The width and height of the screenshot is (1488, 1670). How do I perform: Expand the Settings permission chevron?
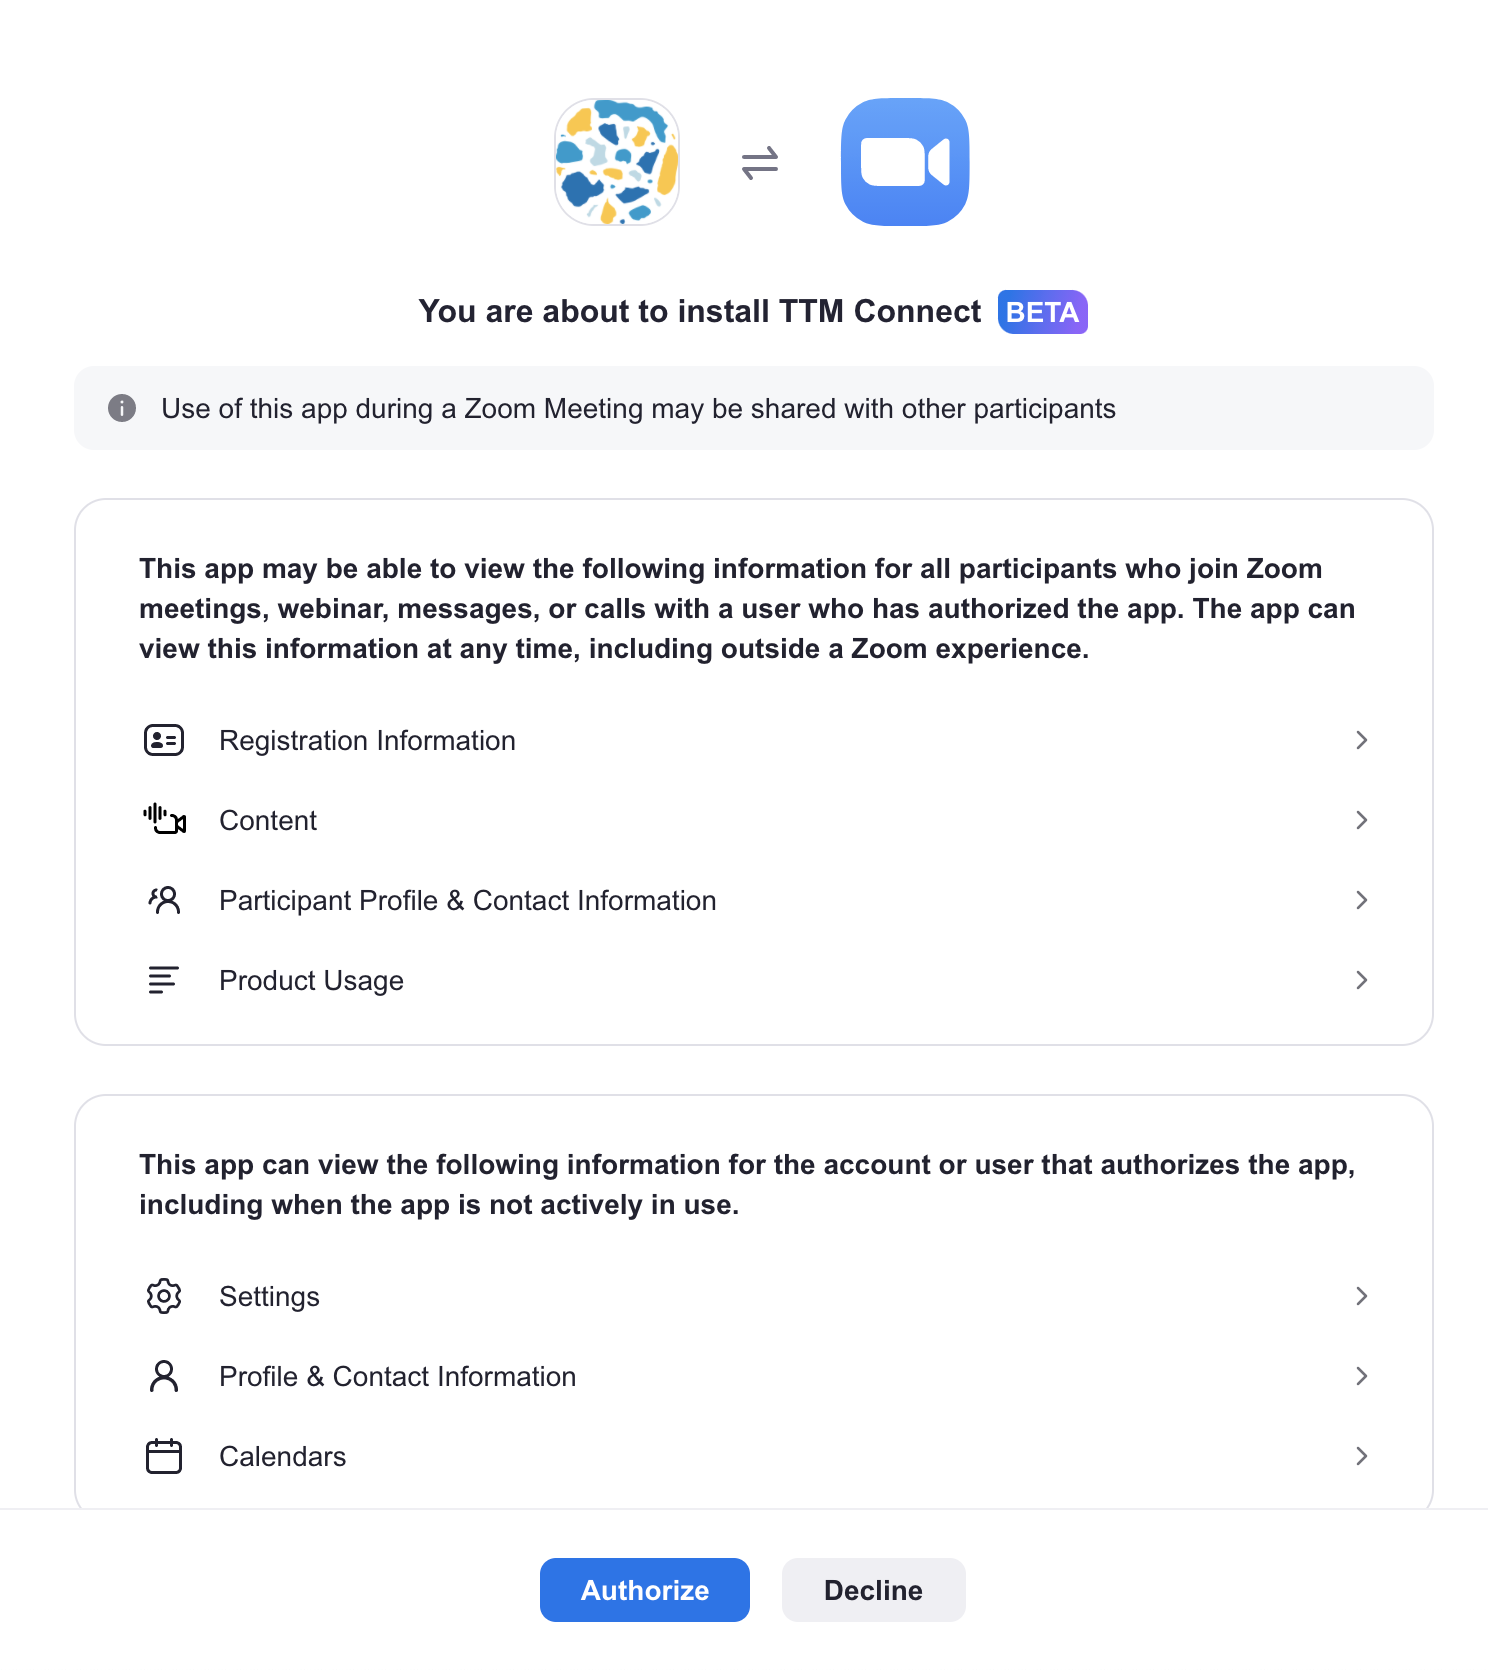1361,1296
